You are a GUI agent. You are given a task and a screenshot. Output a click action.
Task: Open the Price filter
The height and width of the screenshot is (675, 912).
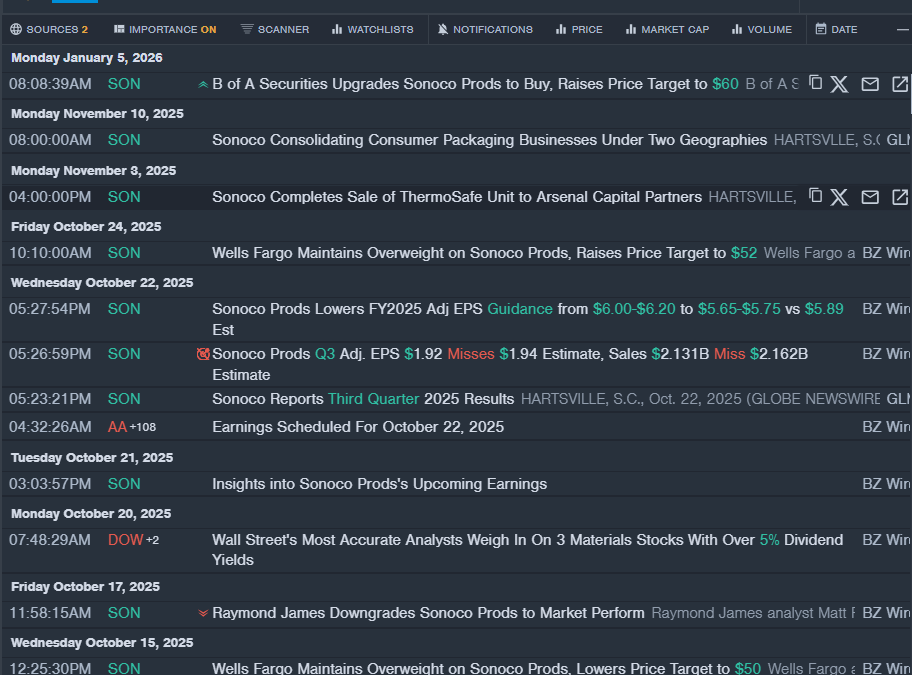coord(579,30)
